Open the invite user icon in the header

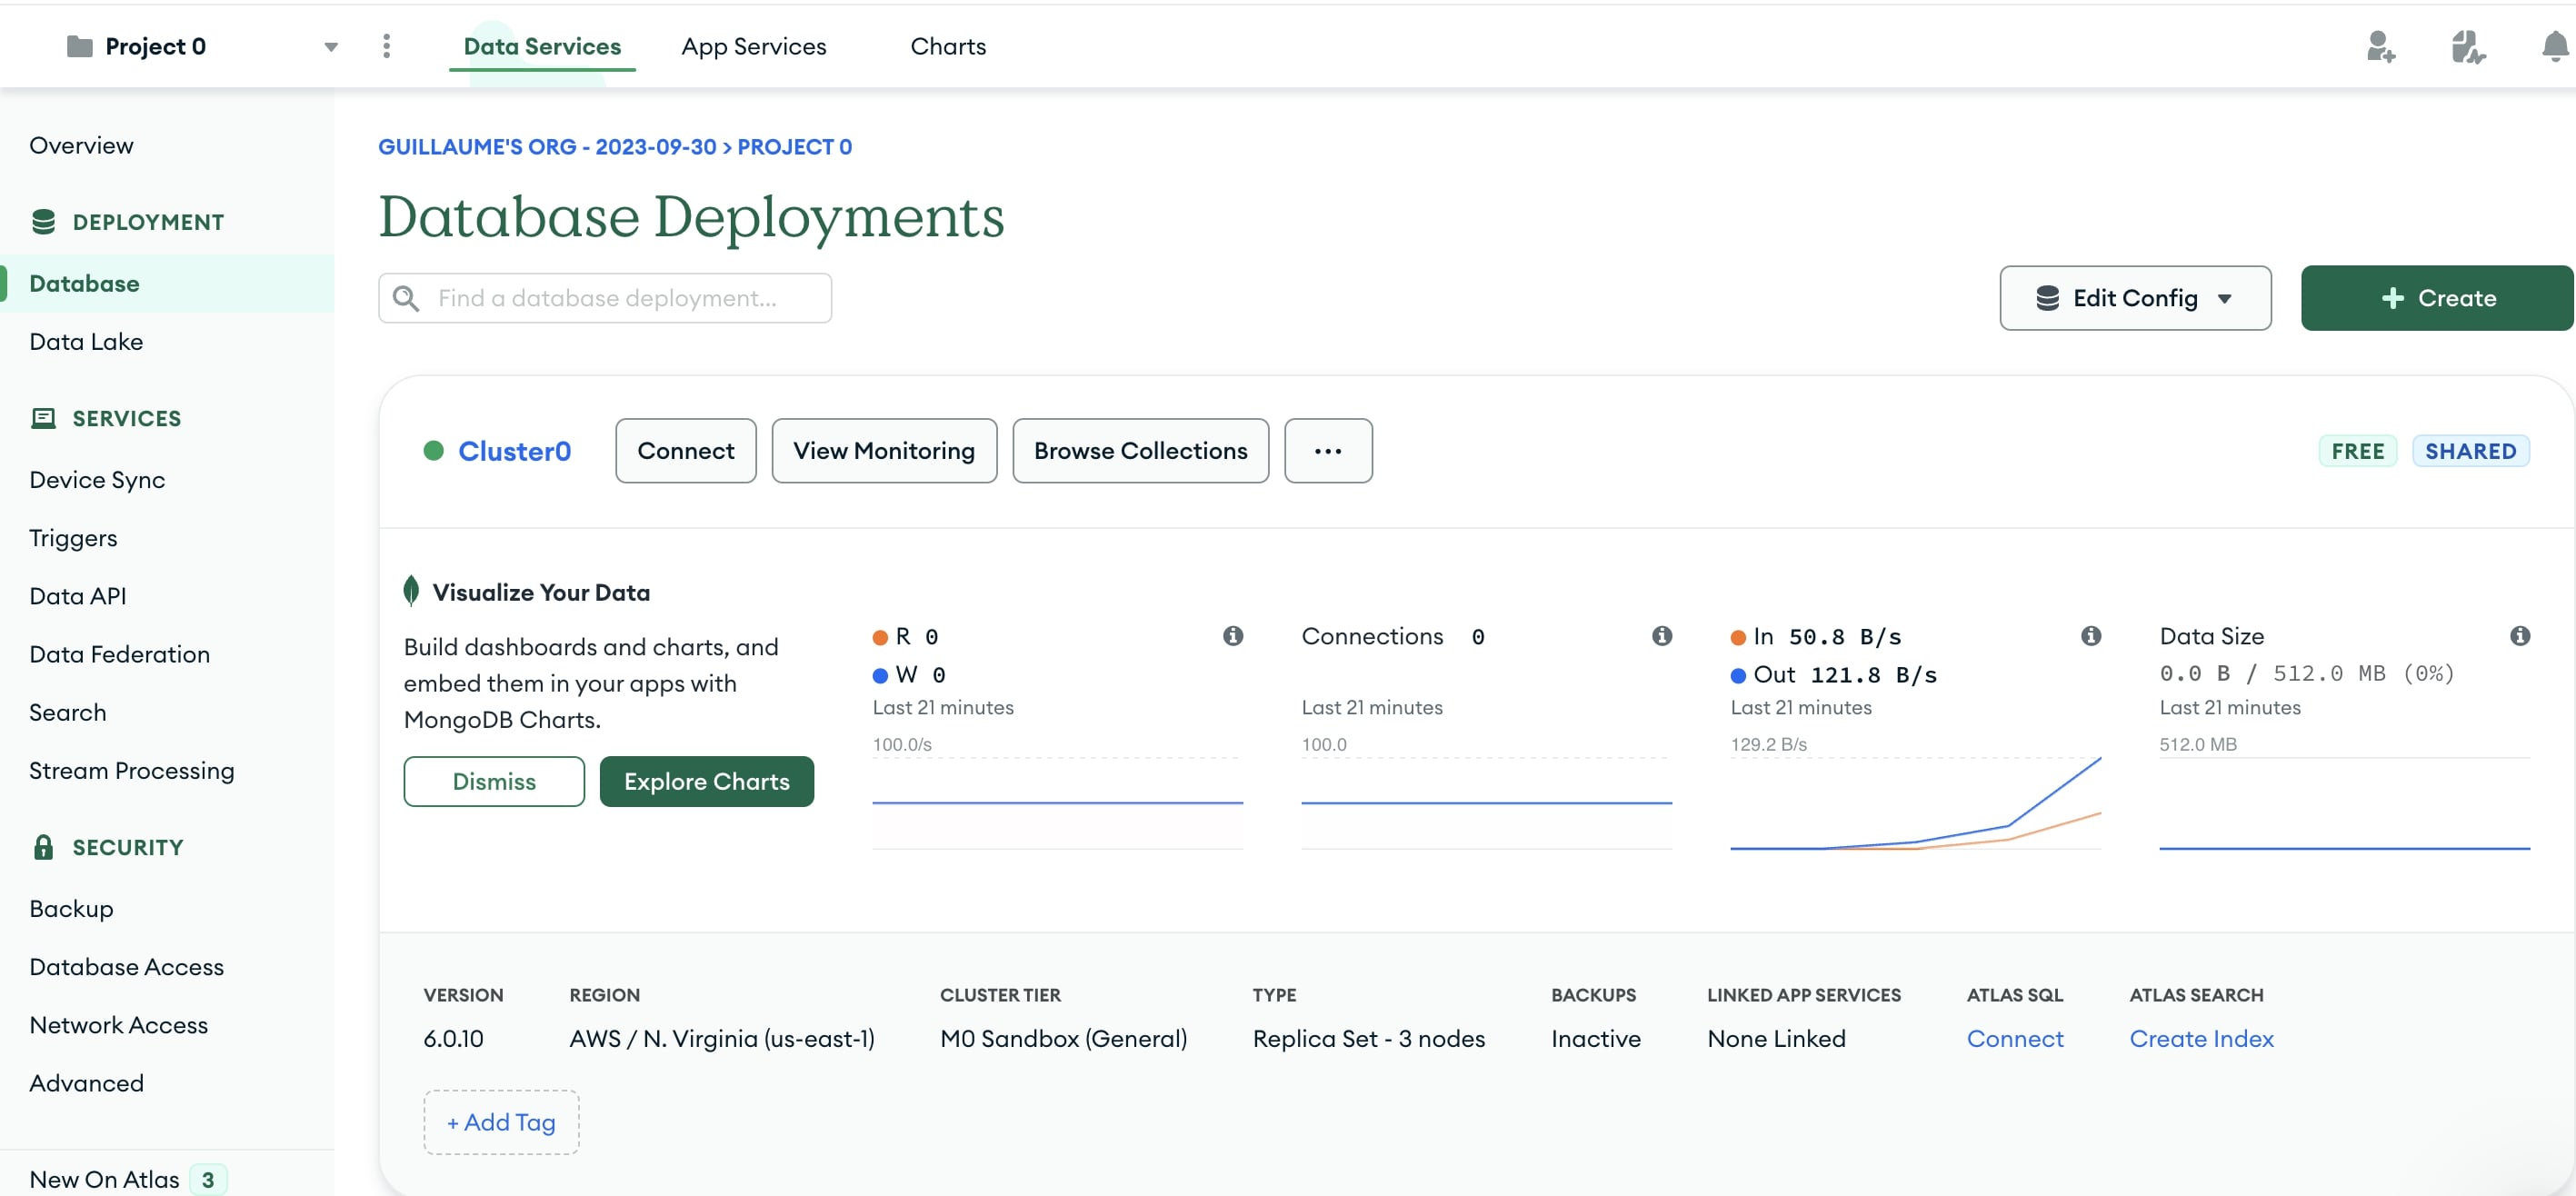[x=2381, y=45]
